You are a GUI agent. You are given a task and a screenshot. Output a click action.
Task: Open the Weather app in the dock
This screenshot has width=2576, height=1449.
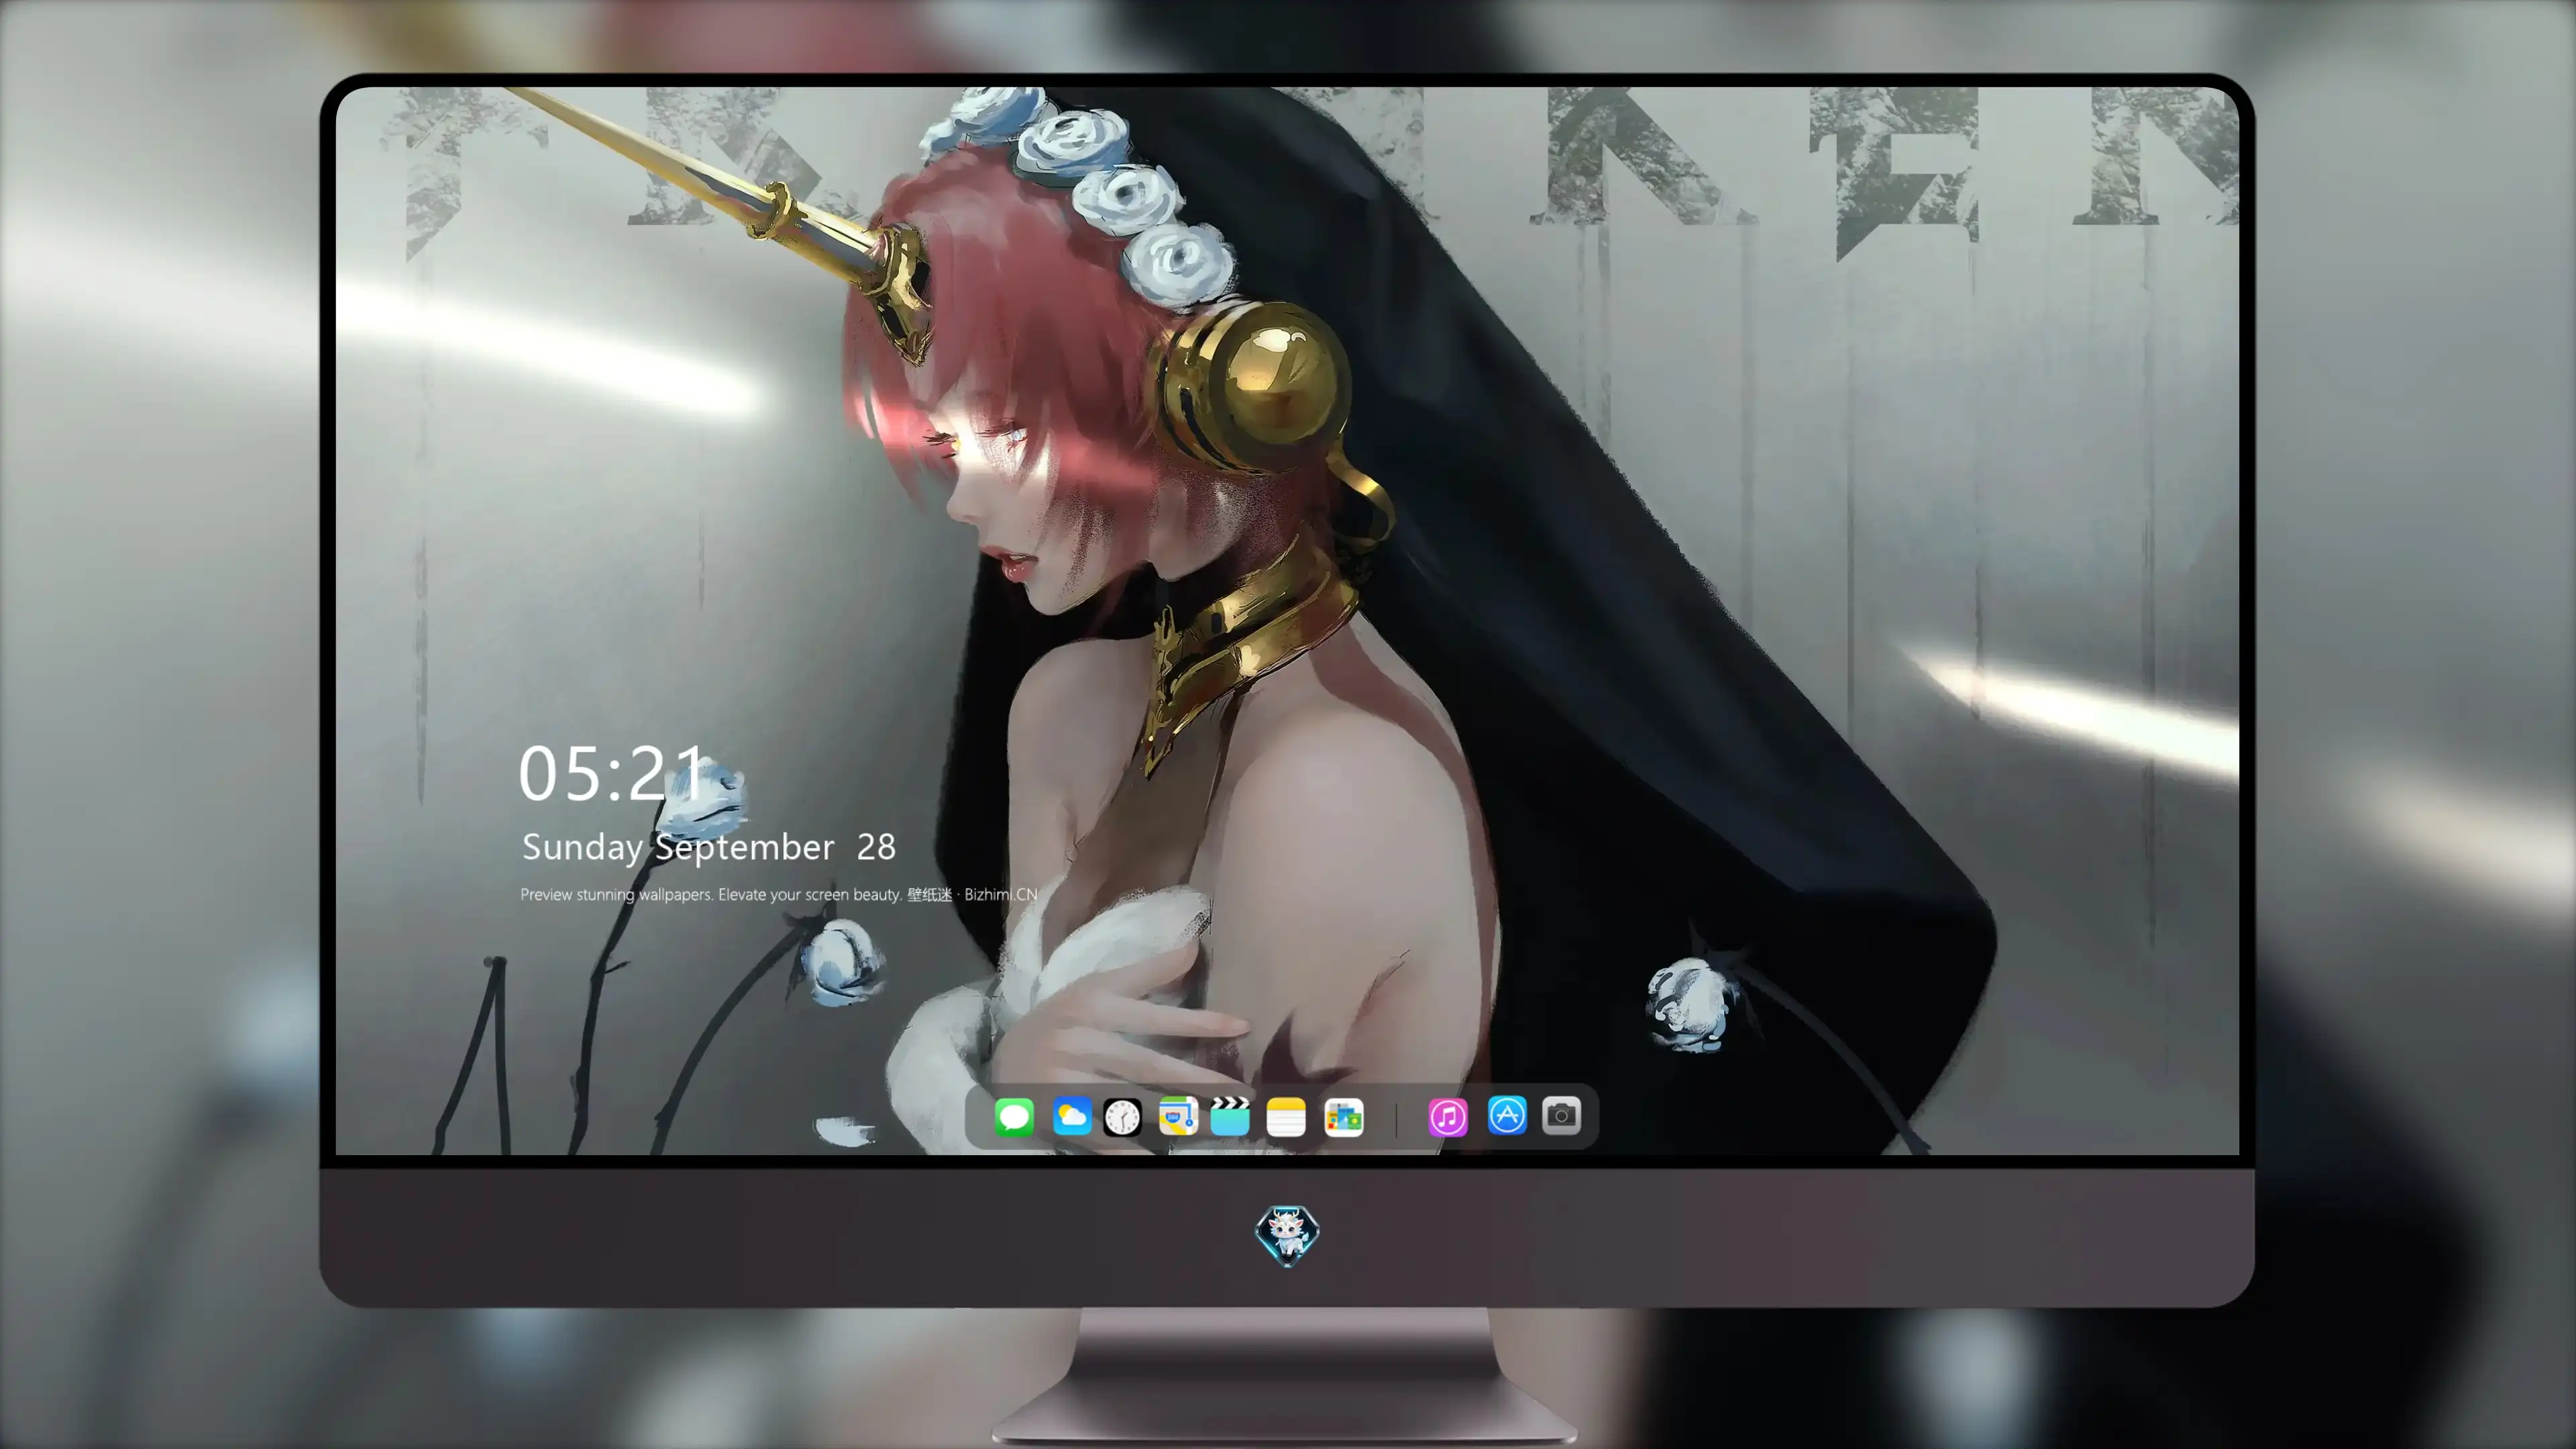(x=1072, y=1116)
